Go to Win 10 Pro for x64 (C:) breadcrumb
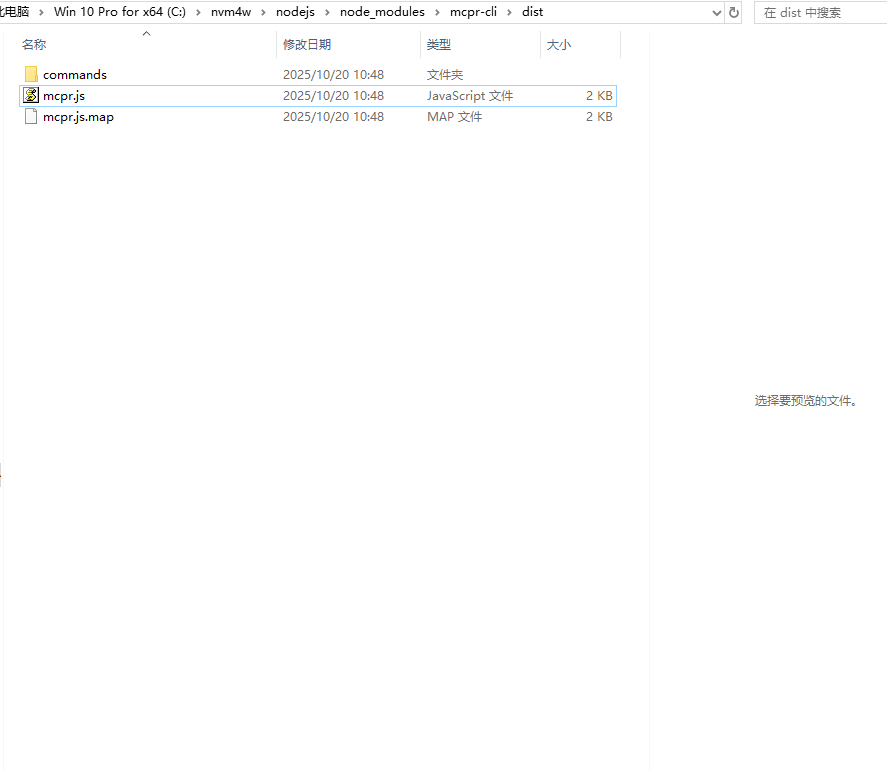 click(x=119, y=13)
